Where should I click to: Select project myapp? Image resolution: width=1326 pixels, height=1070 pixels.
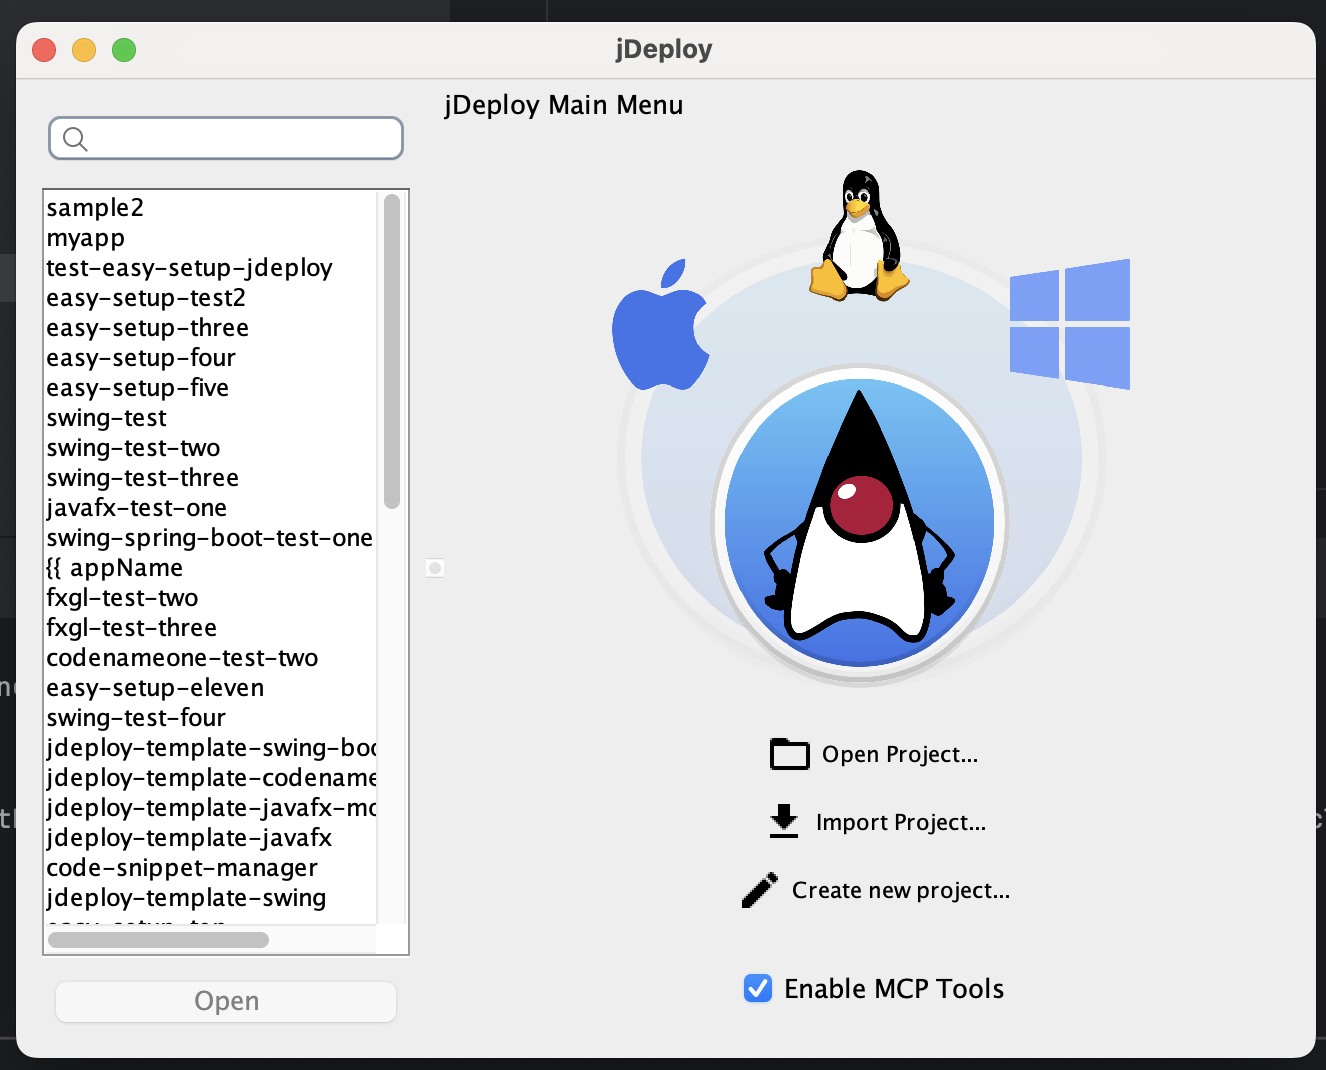point(211,238)
